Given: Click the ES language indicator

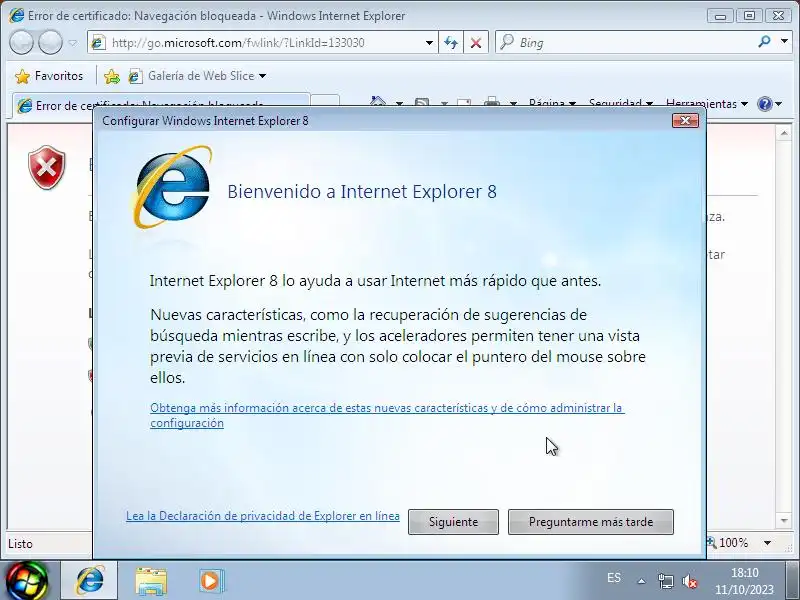Looking at the screenshot, I should 614,578.
